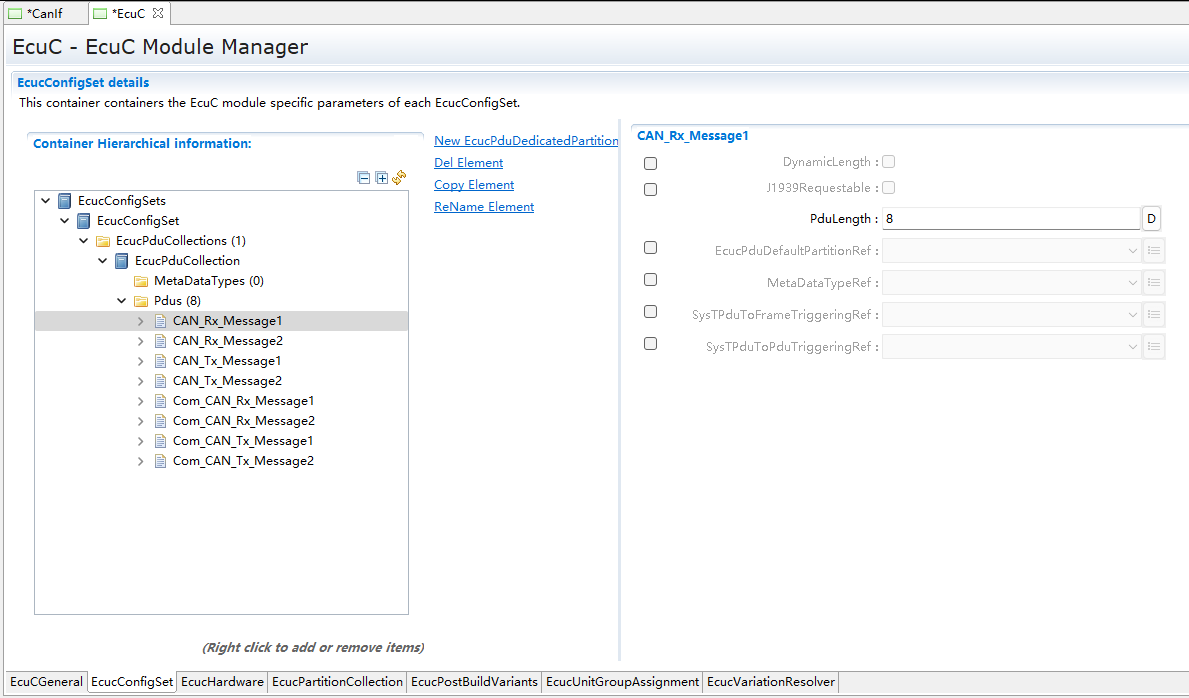Click the Copy Element link
1189x698 pixels.
pyautogui.click(x=474, y=185)
